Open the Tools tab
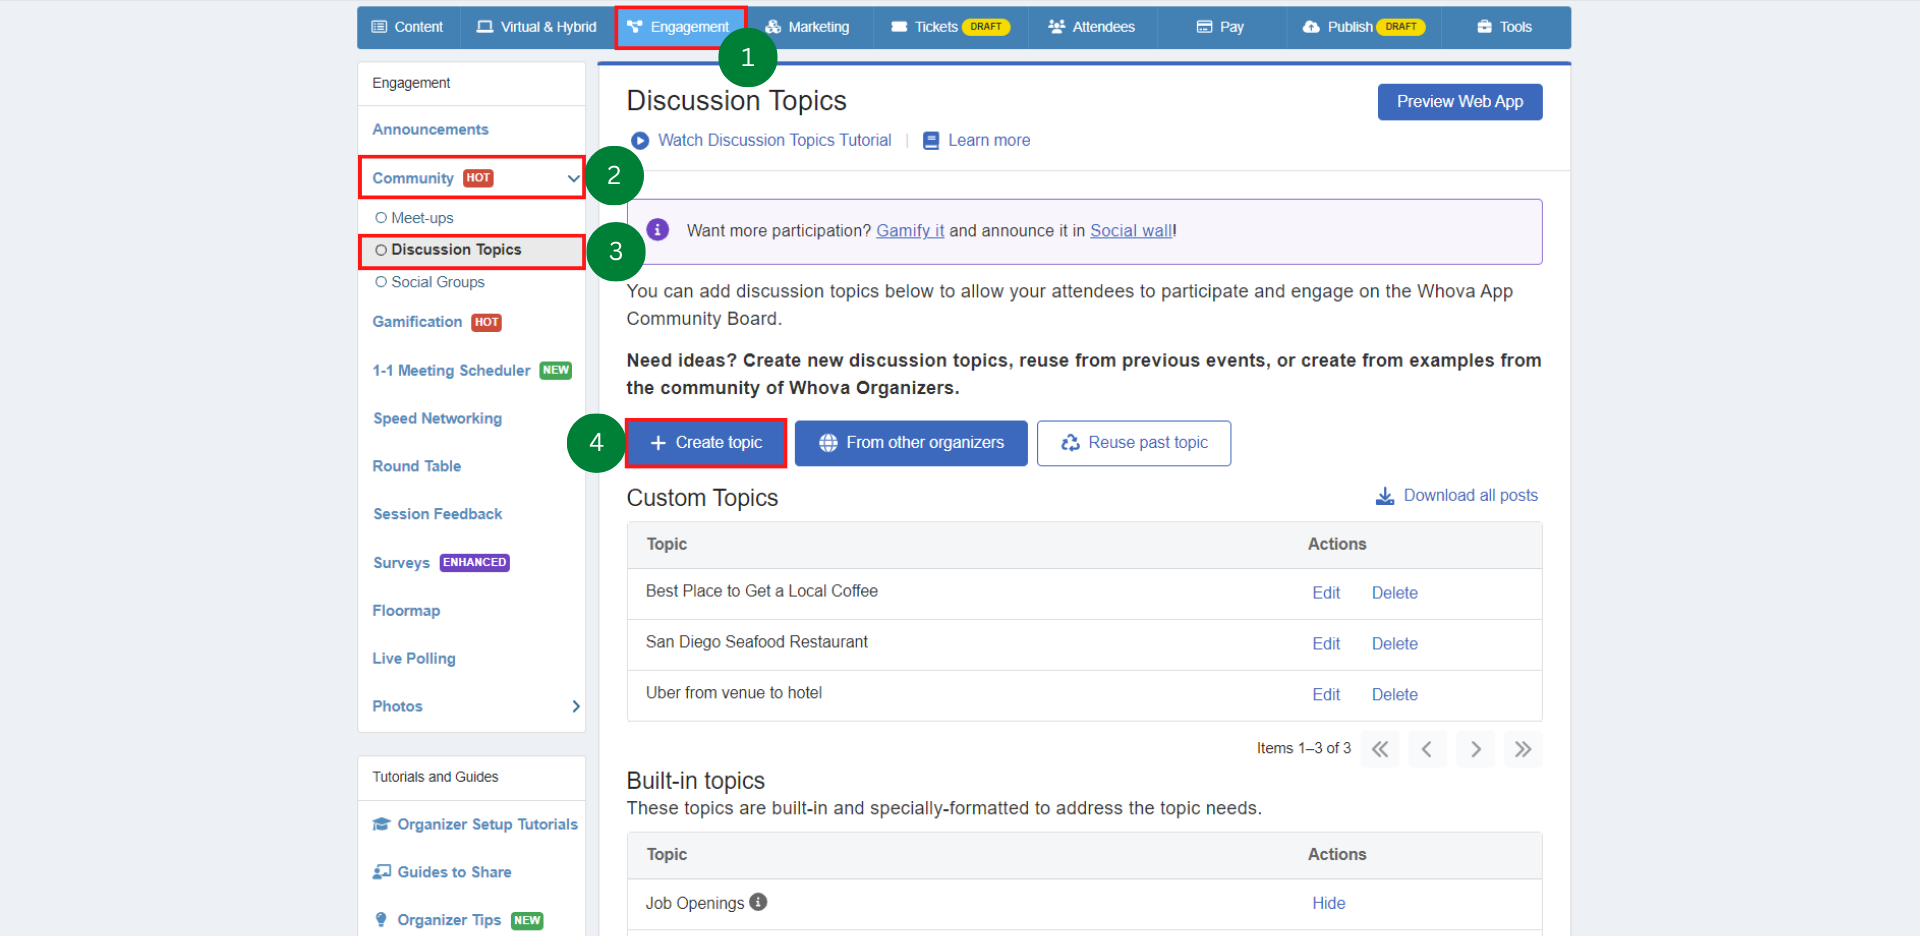The height and width of the screenshot is (936, 1920). [x=1505, y=27]
